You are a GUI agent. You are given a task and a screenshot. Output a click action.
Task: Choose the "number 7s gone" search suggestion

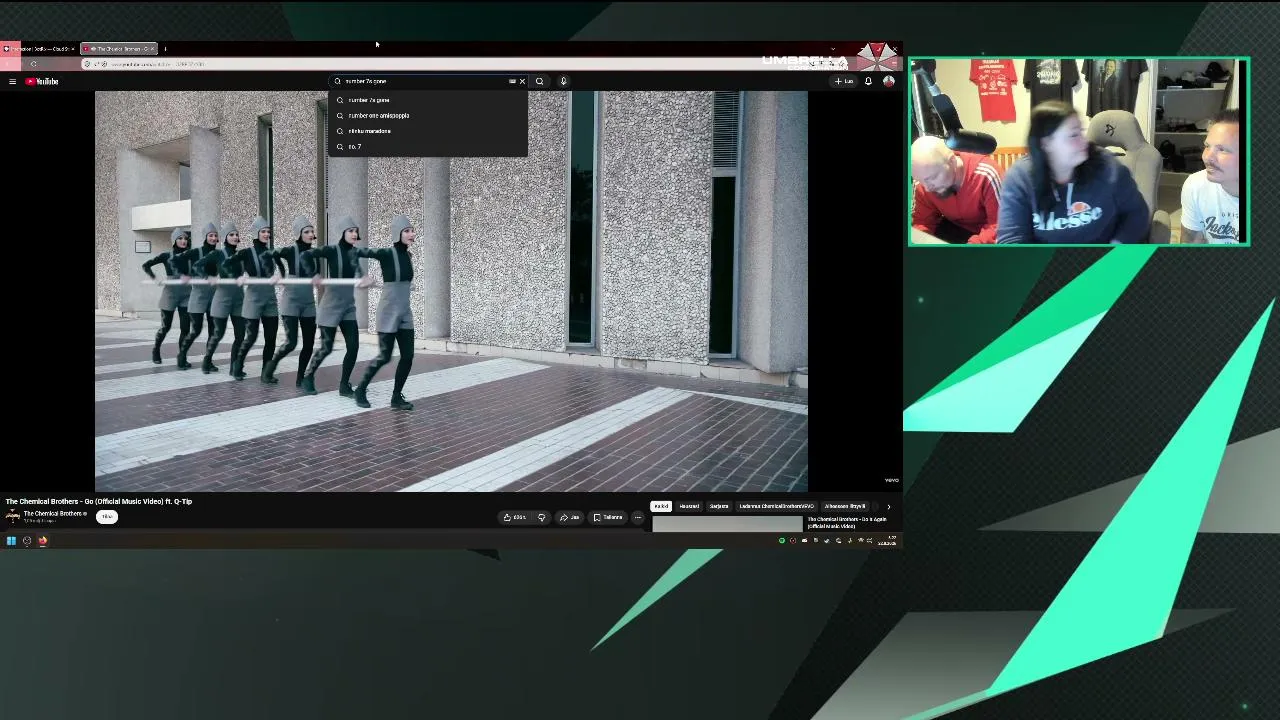[x=428, y=100]
